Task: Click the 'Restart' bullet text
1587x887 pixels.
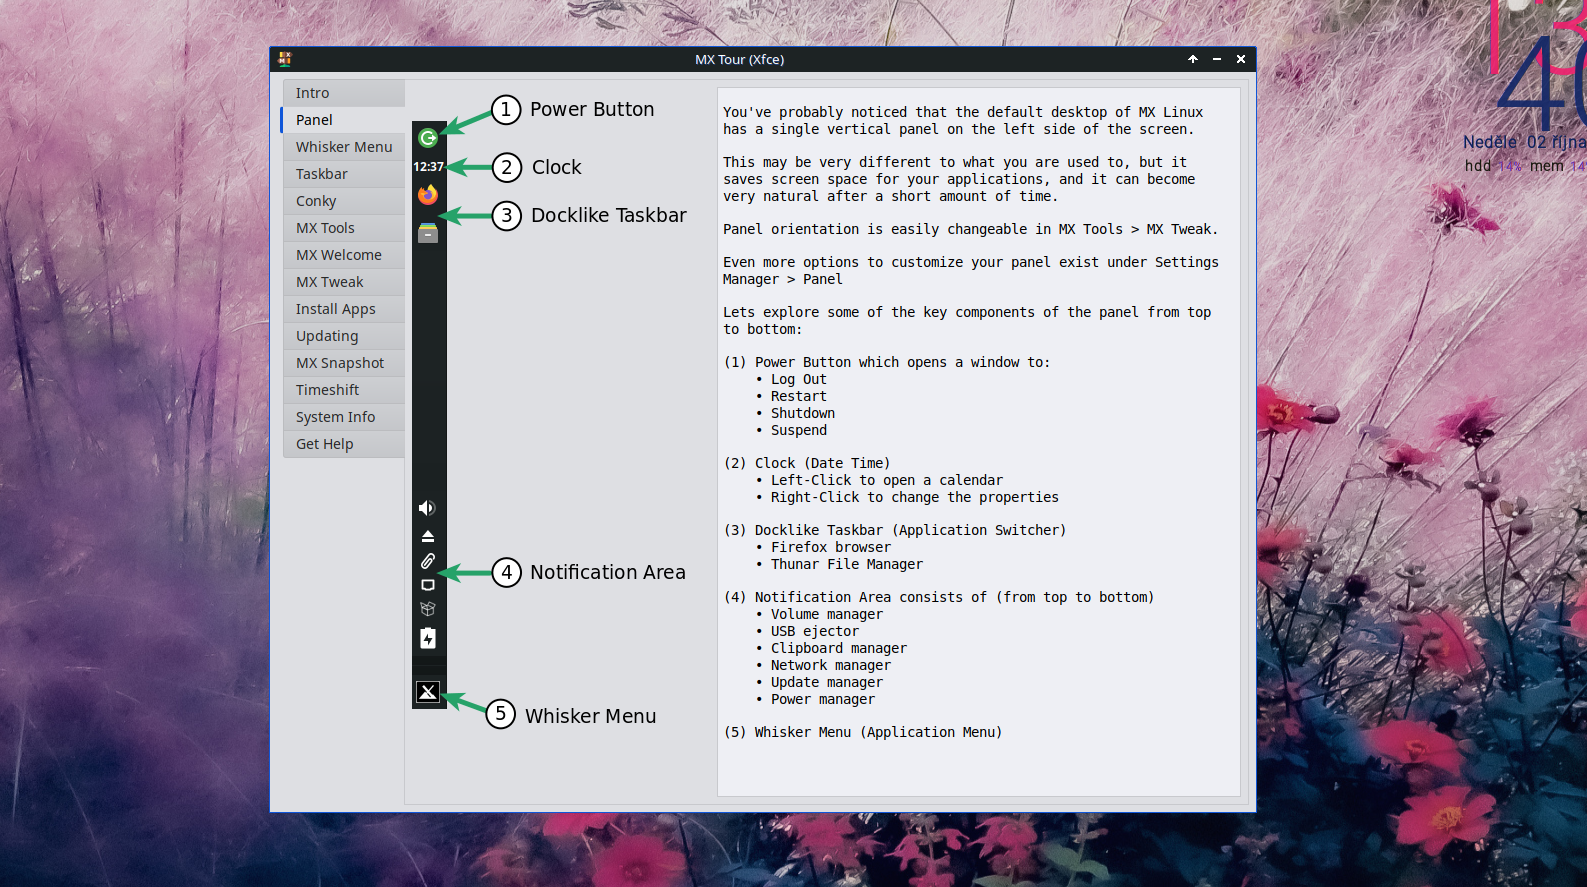Action: coord(799,396)
